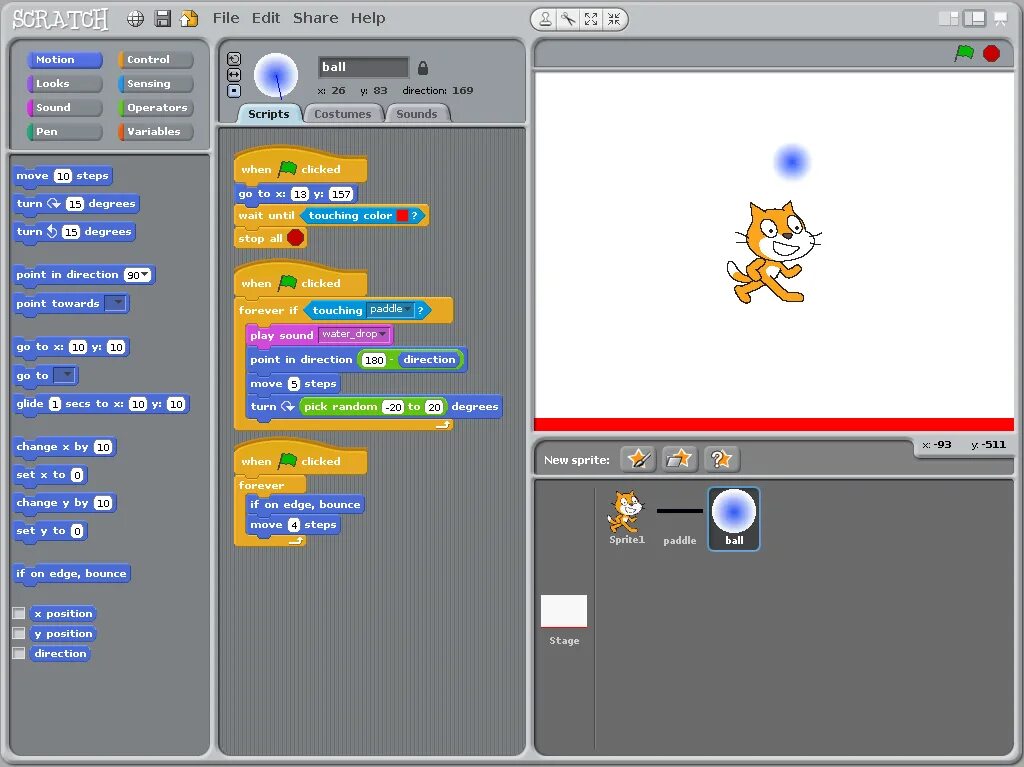Show the Looks block category
Screen dimensions: 1024x767
pyautogui.click(x=65, y=84)
